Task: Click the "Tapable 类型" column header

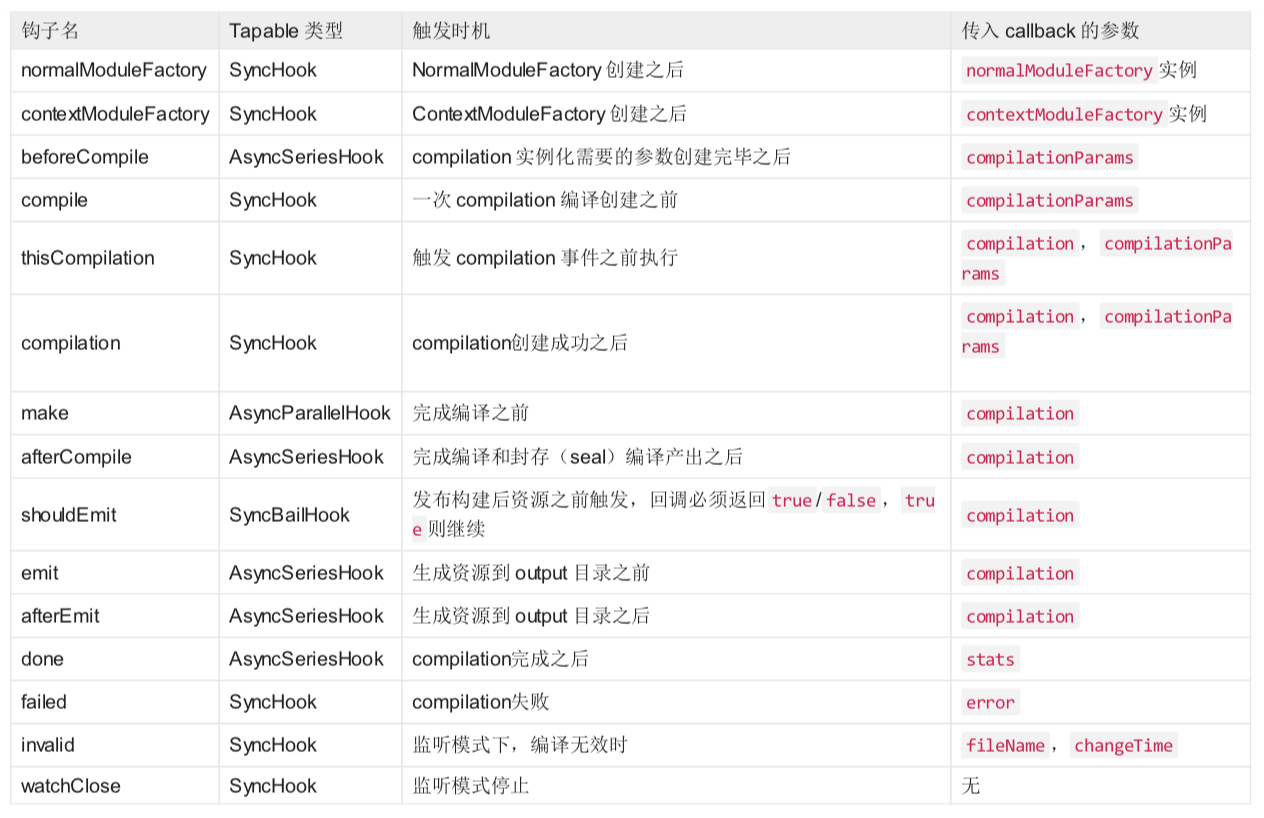Action: pyautogui.click(x=286, y=31)
